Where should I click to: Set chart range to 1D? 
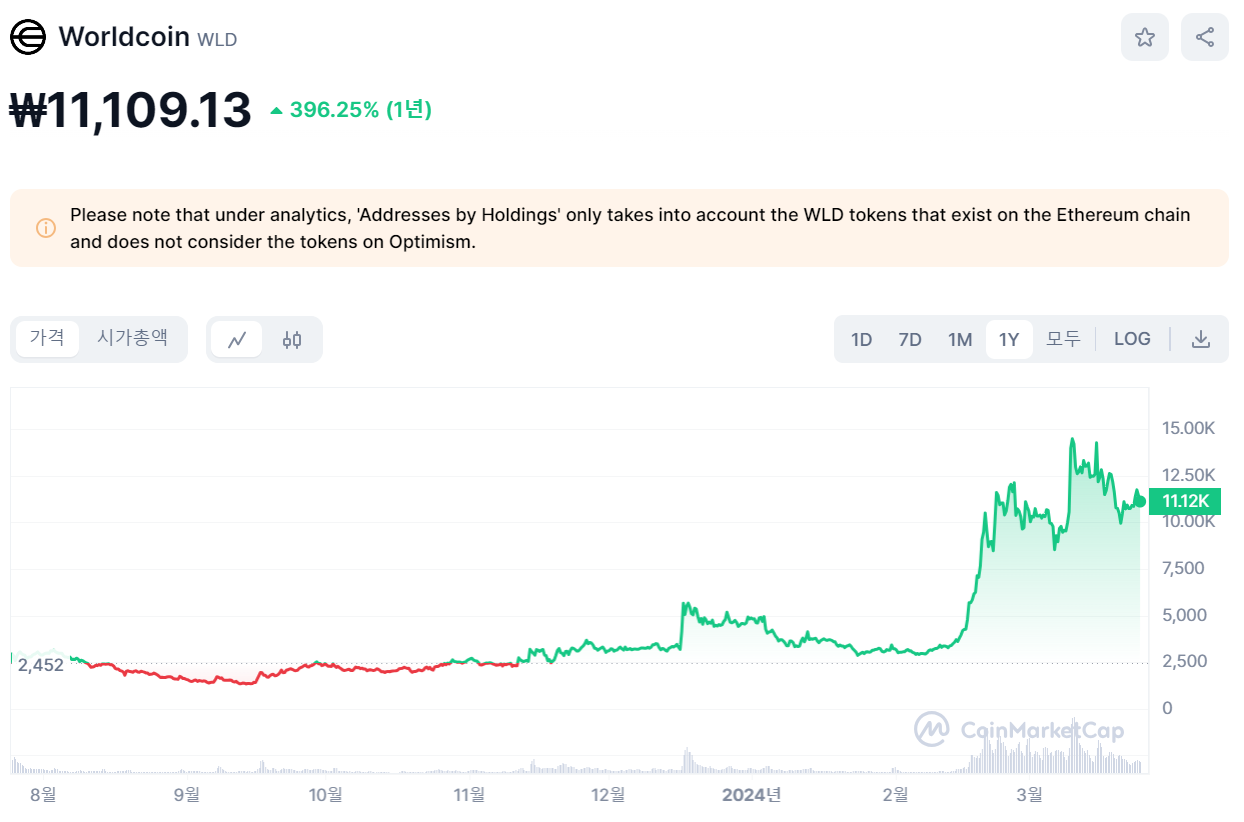click(x=861, y=339)
